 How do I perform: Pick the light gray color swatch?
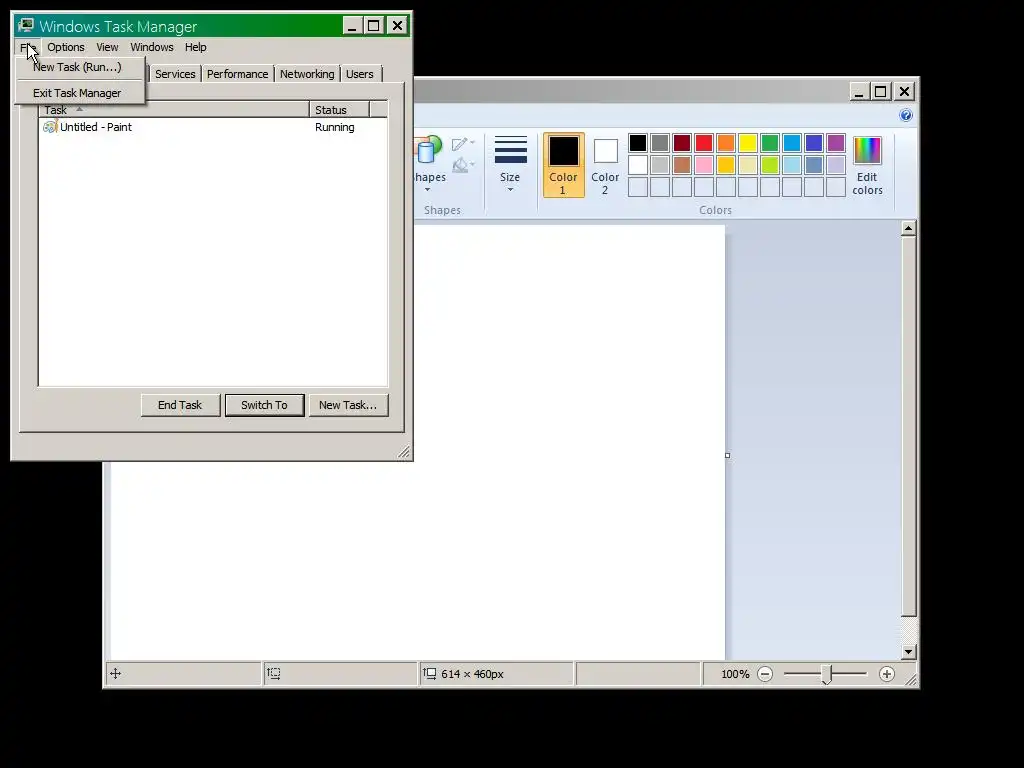point(660,165)
